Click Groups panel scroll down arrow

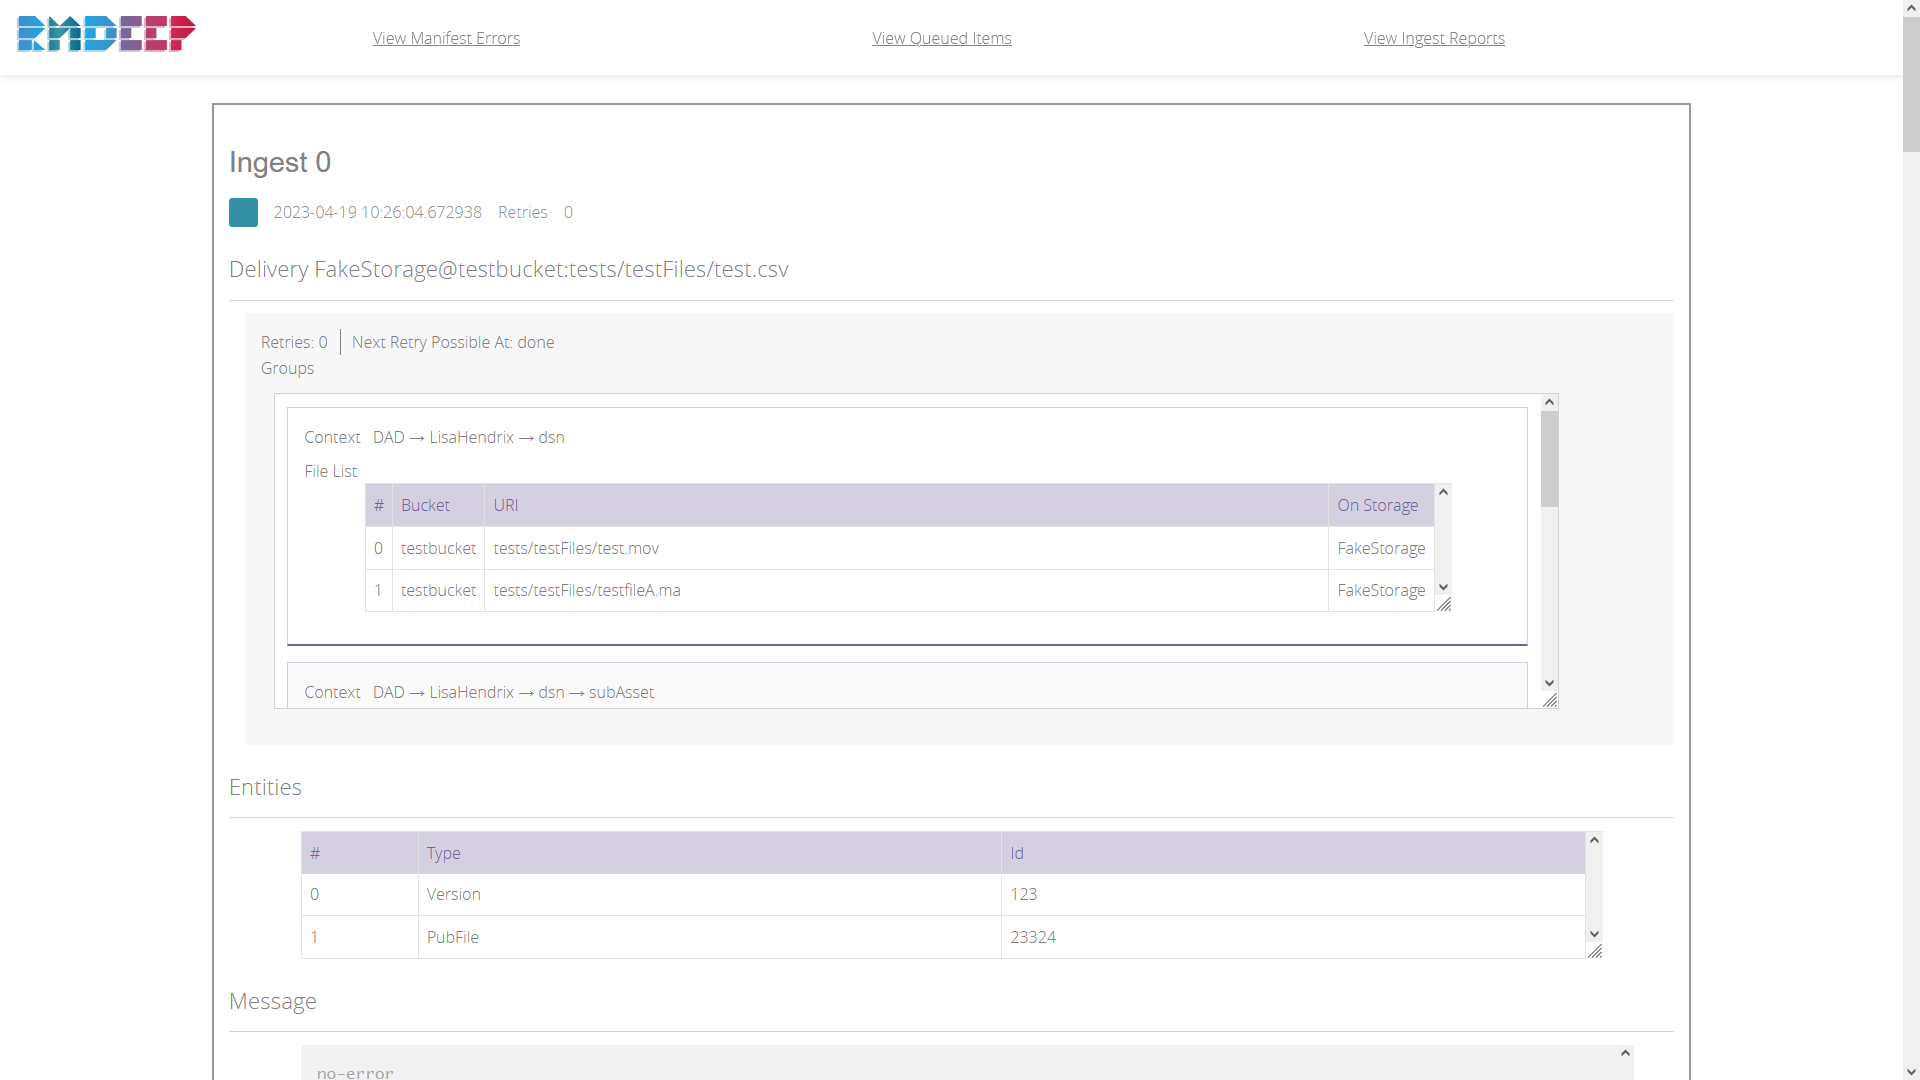1549,683
